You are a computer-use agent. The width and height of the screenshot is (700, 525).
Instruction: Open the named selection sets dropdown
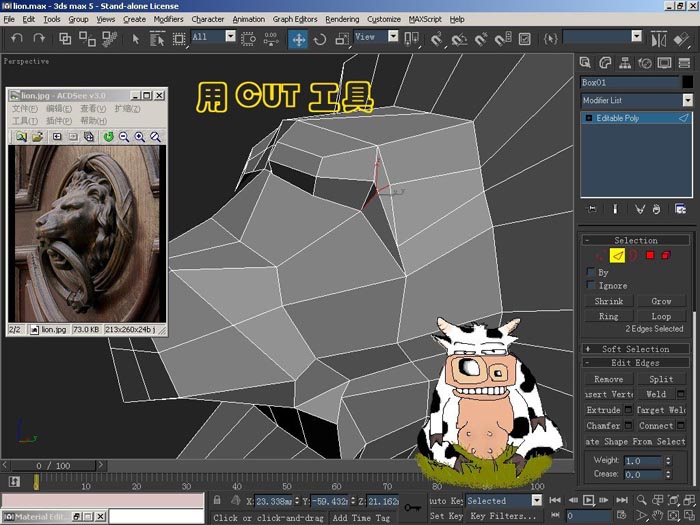[x=637, y=36]
